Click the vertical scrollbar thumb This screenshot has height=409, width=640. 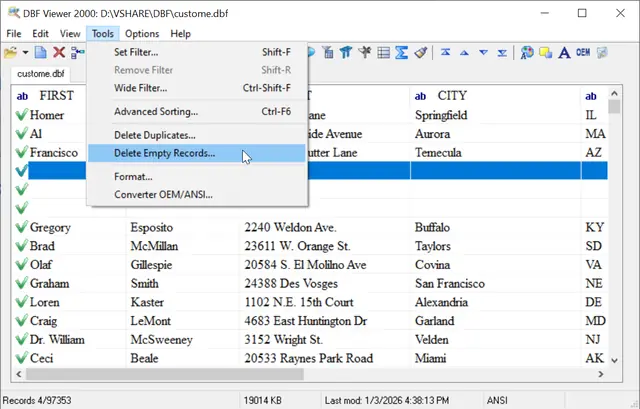(x=614, y=107)
